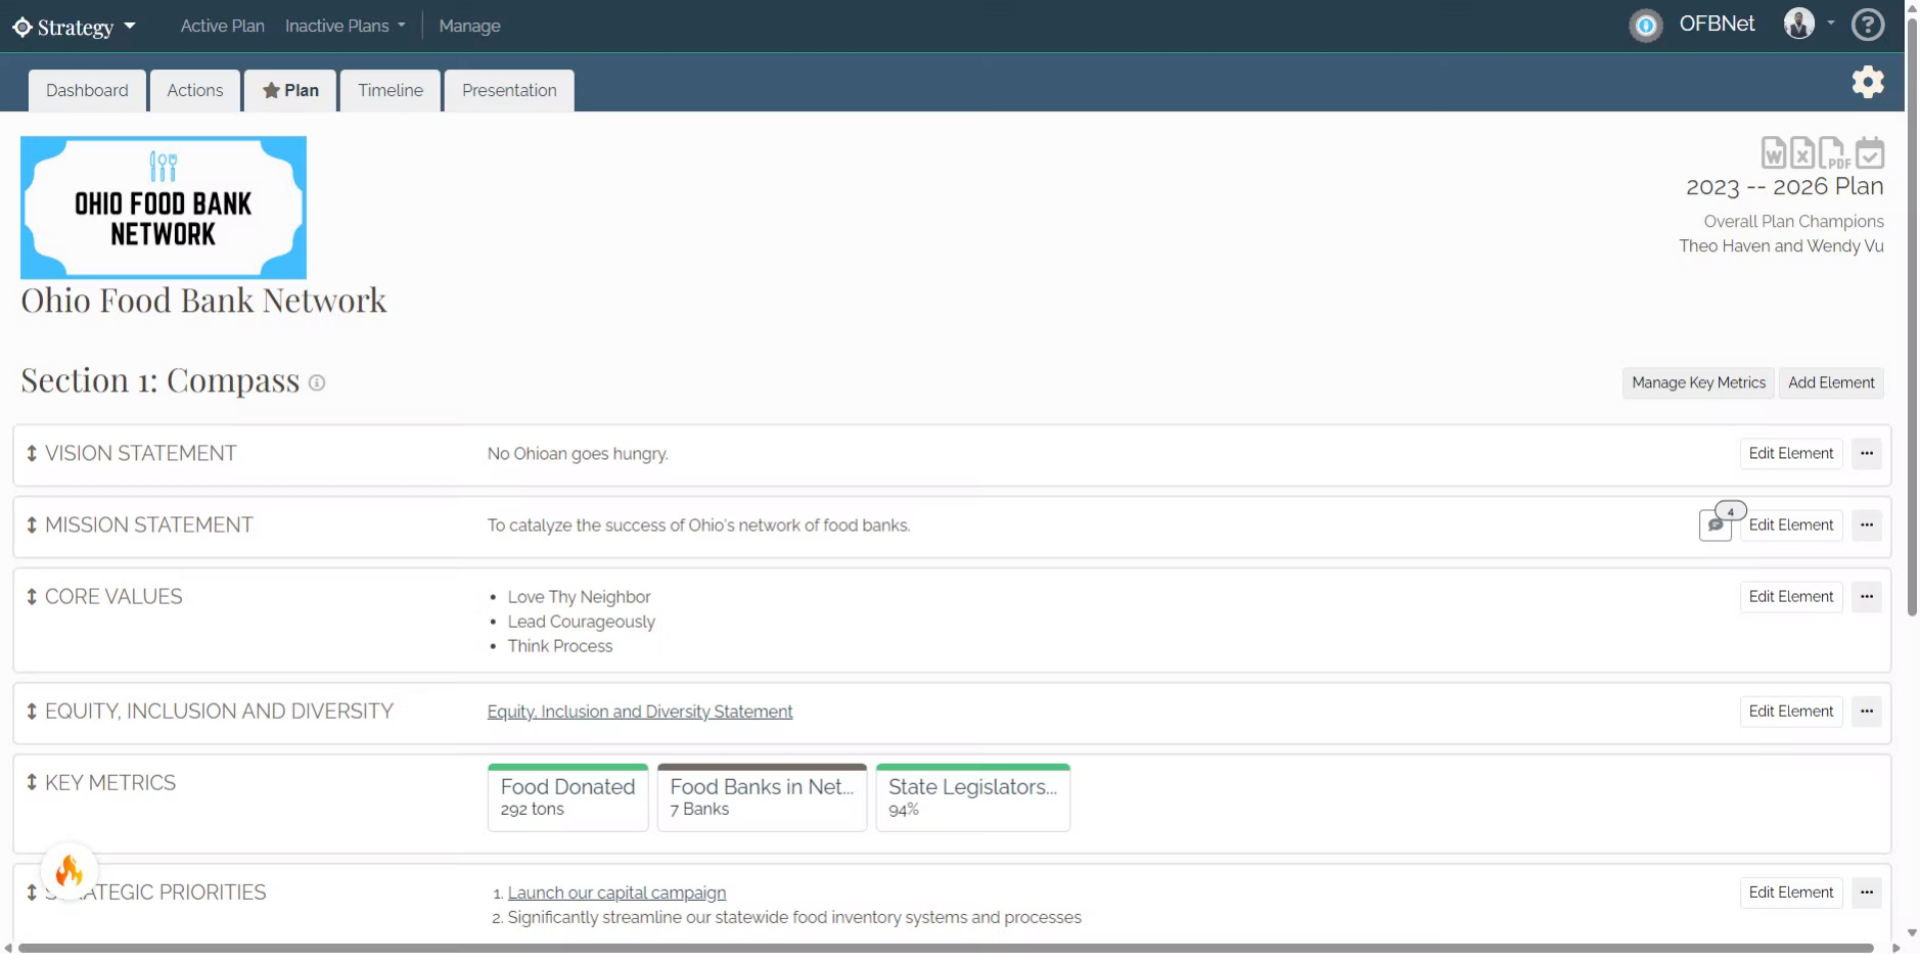Click 'Theo Haven and Wendy Vu' text
This screenshot has height=954, width=1920.
pos(1781,246)
